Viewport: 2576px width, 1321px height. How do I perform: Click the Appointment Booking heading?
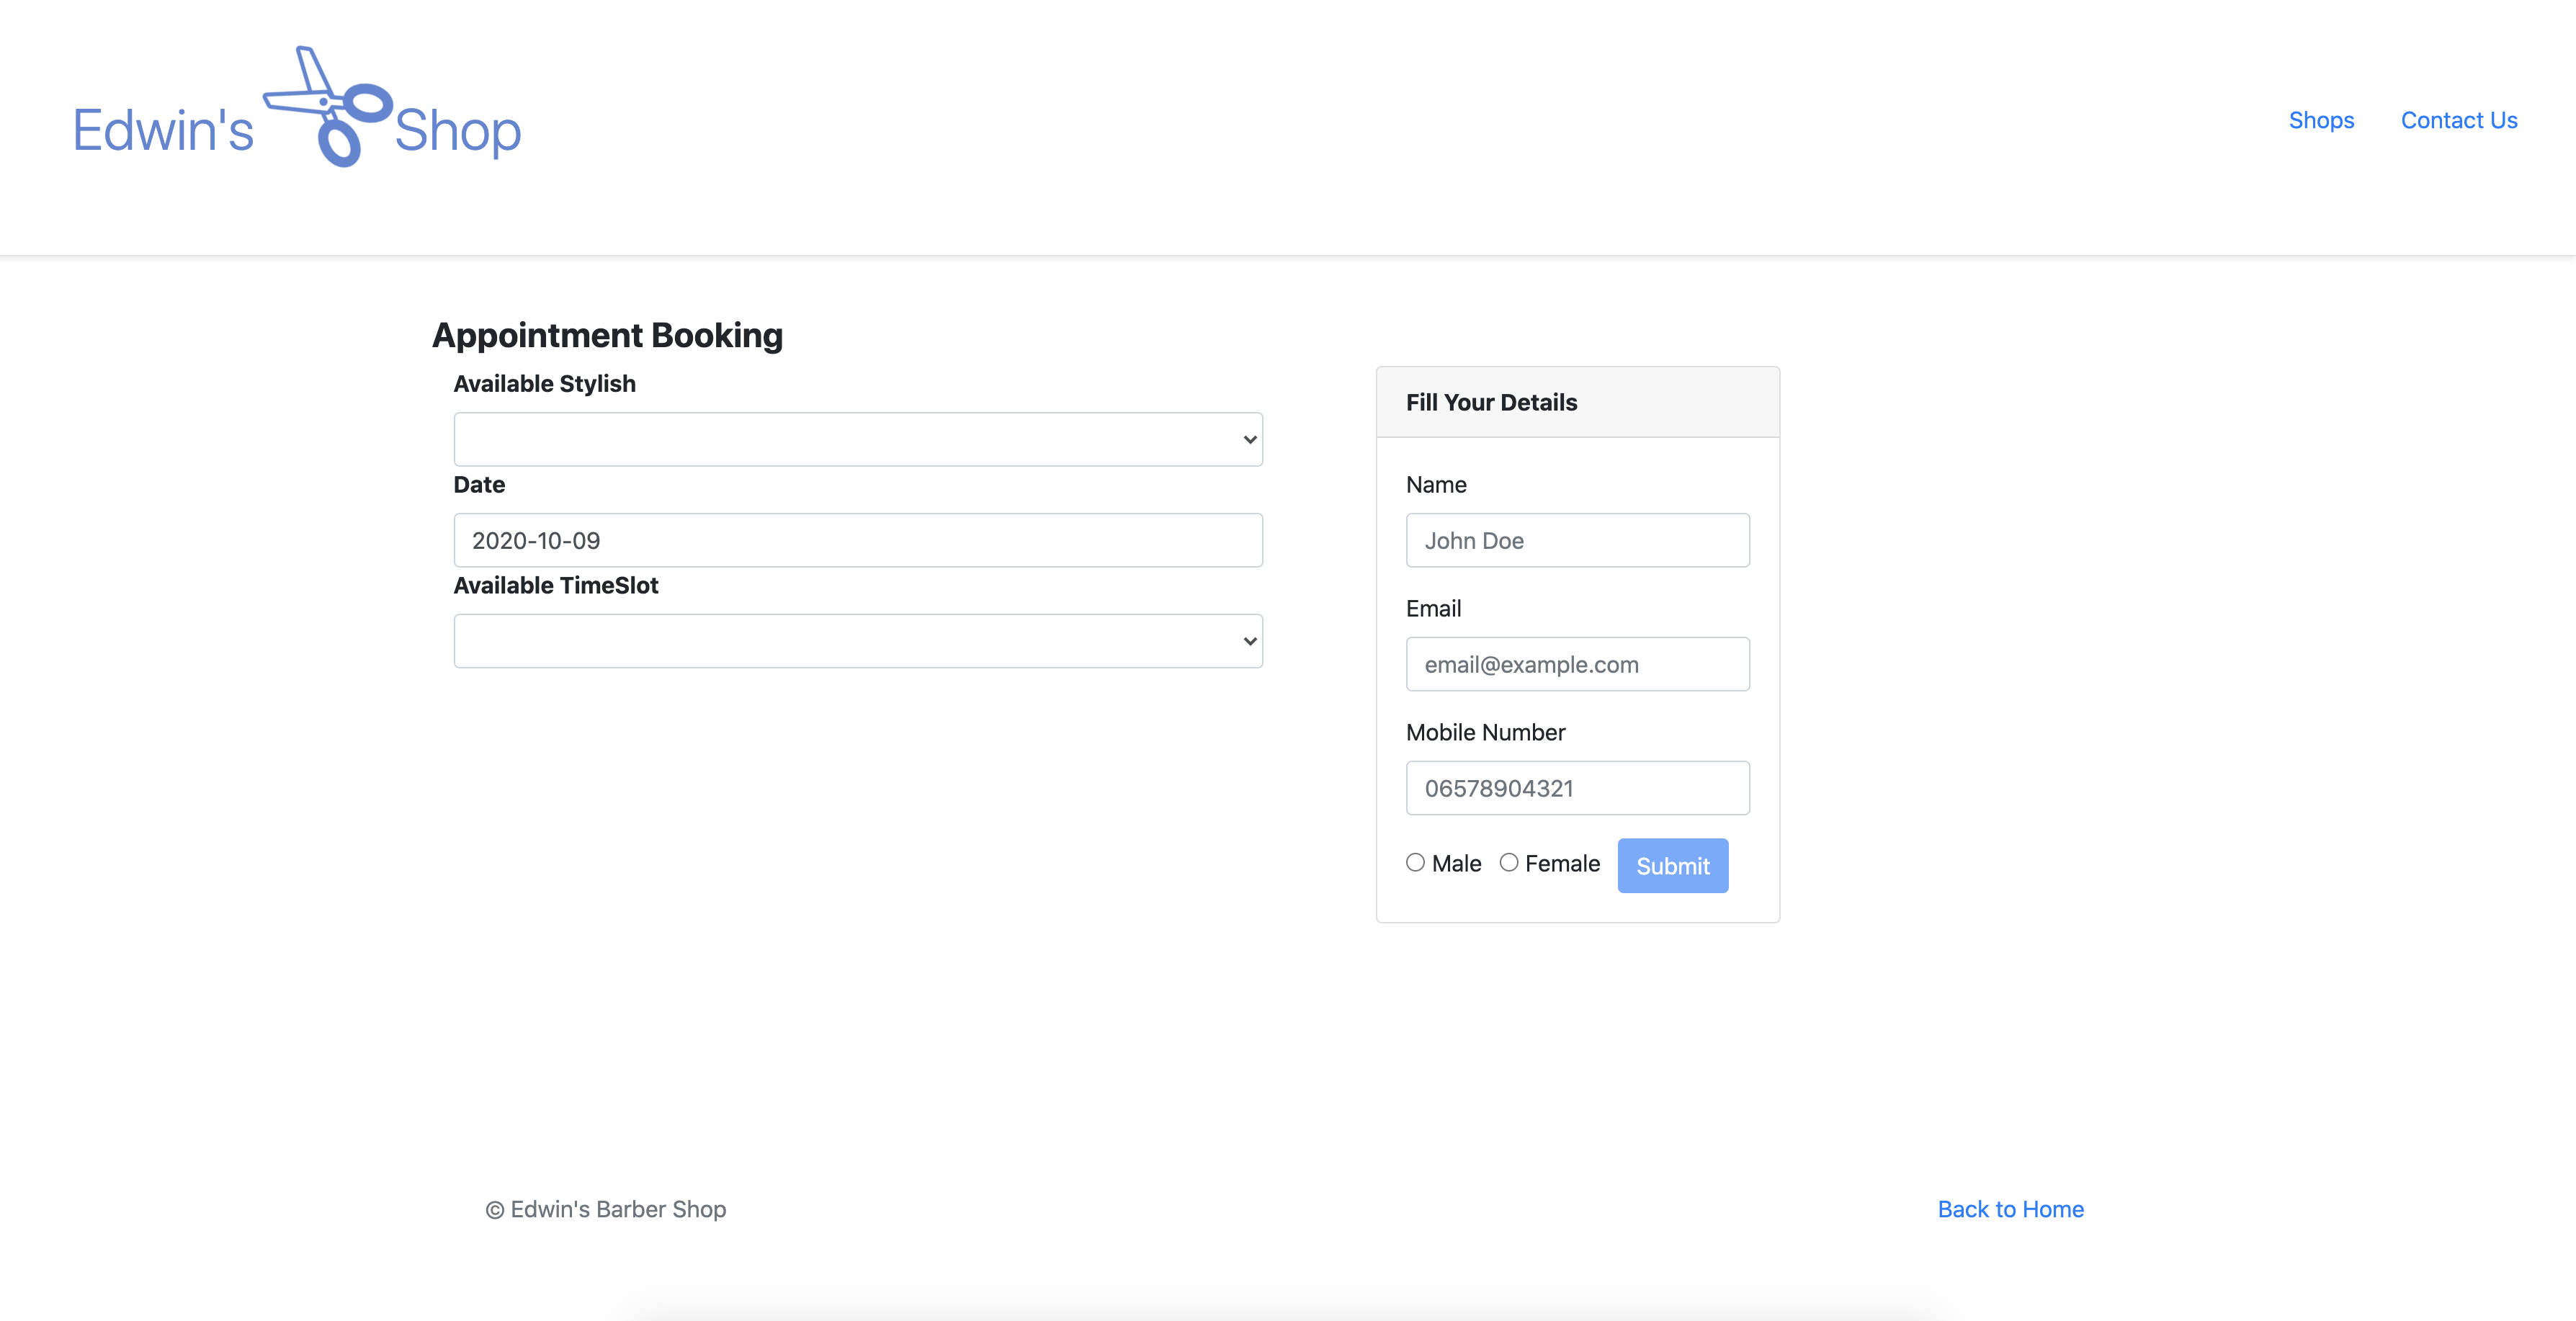[607, 336]
